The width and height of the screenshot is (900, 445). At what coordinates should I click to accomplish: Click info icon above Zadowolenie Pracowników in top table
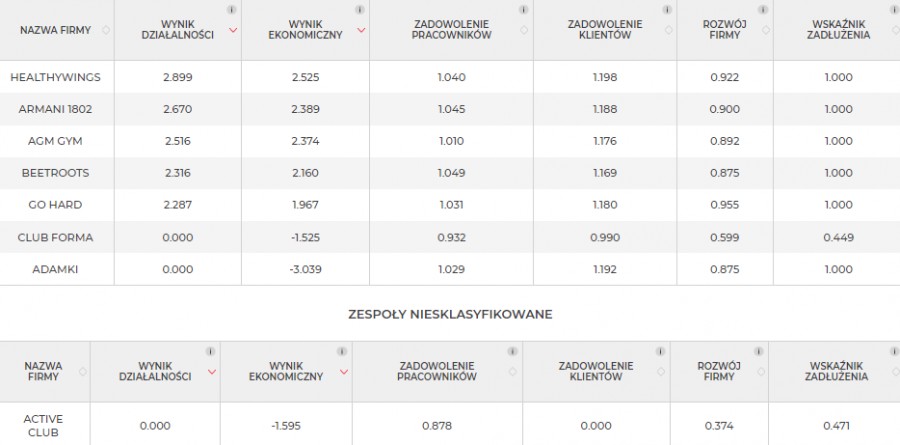tap(523, 10)
